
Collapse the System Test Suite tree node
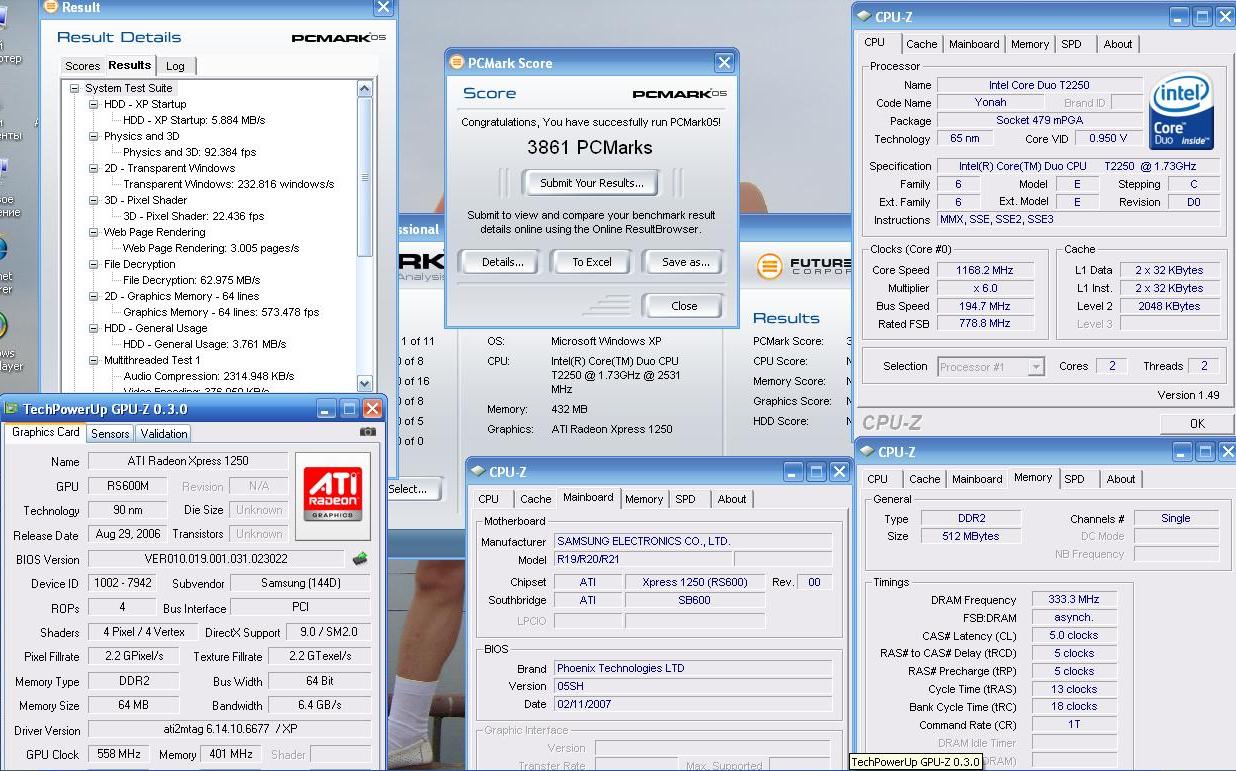coord(74,88)
